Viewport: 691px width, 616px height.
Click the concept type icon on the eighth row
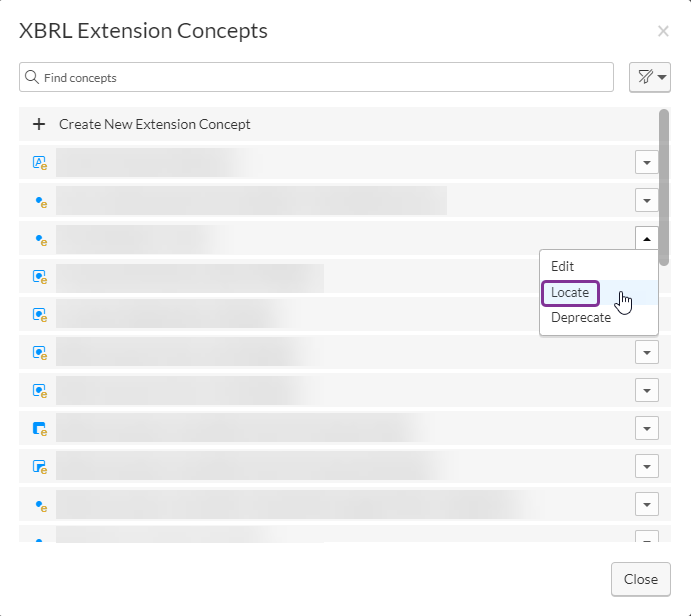coord(40,429)
